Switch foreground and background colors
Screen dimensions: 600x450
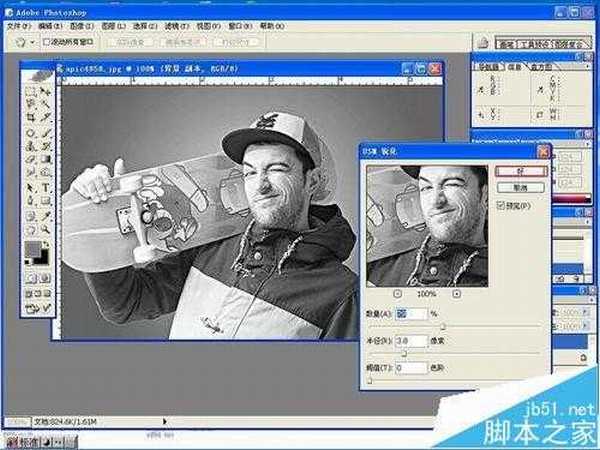point(47,244)
